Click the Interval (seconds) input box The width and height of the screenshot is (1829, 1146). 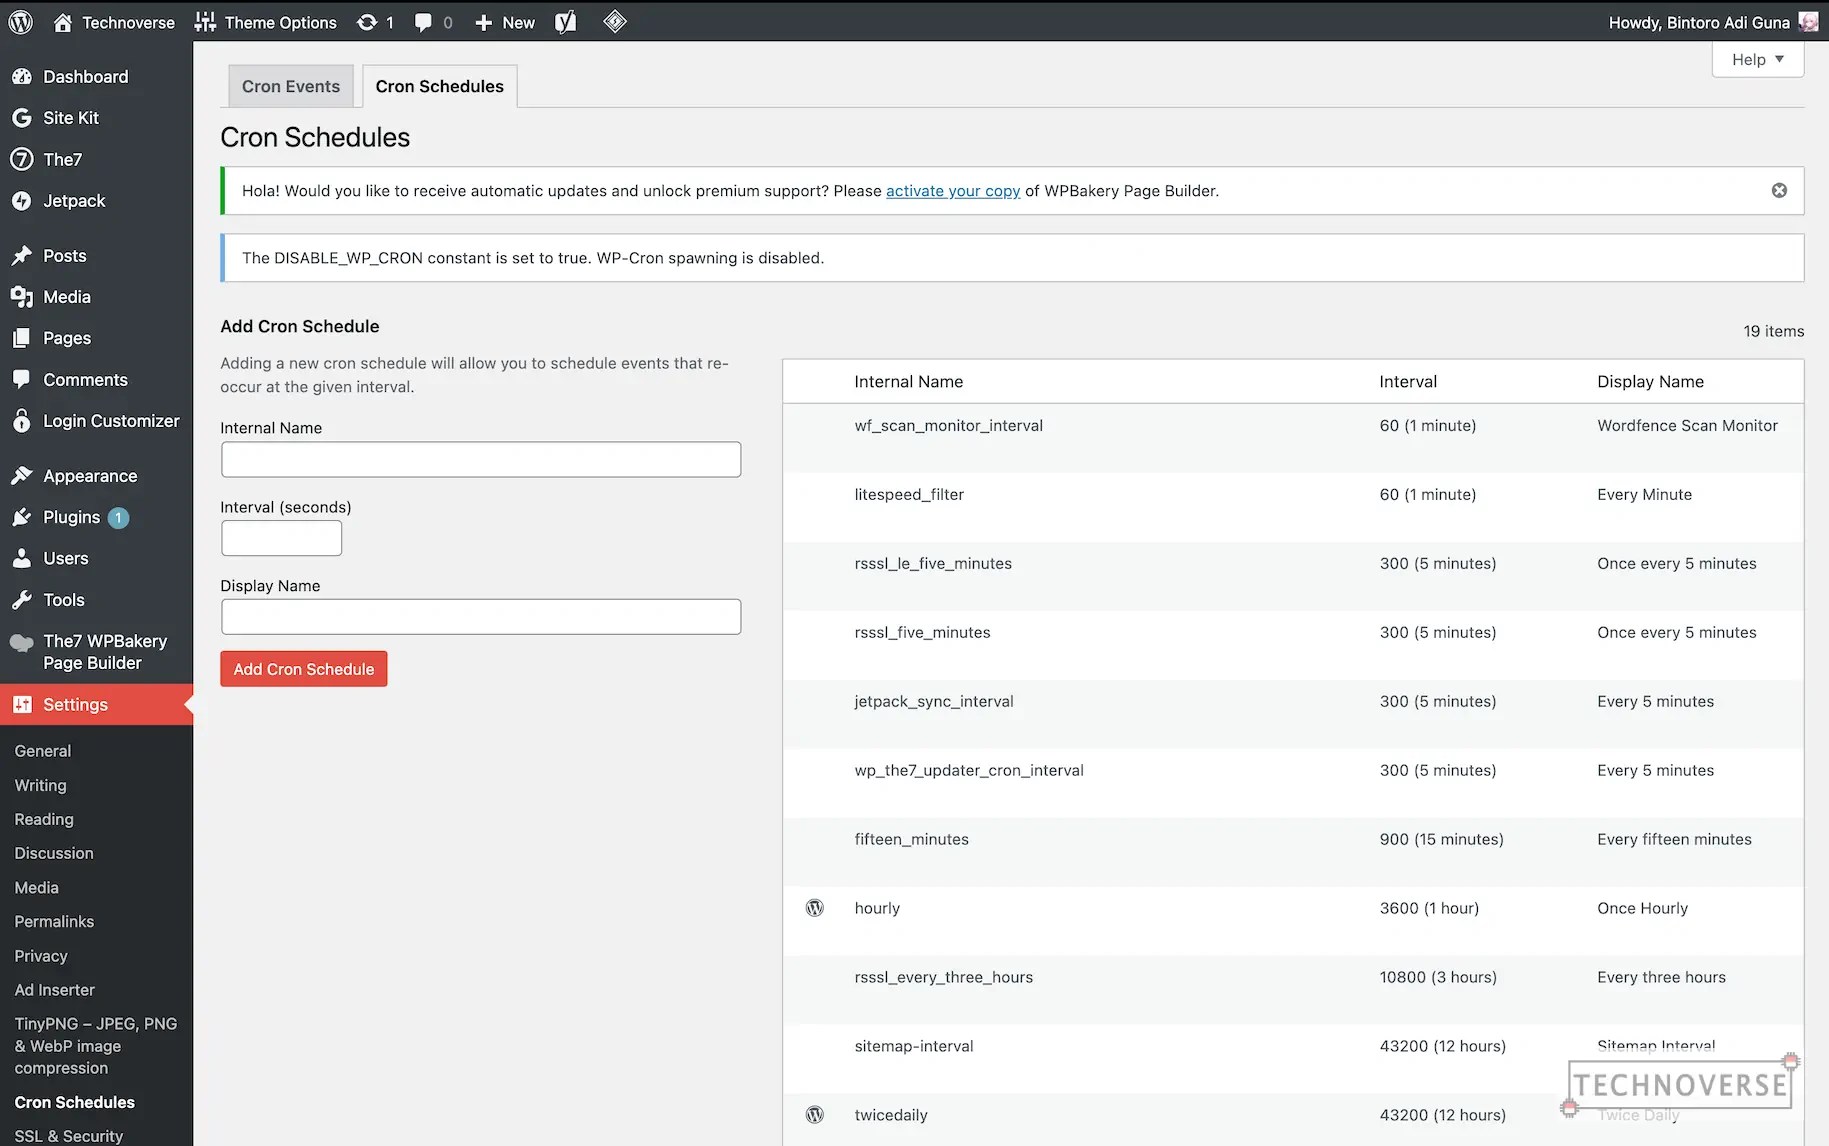pyautogui.click(x=281, y=538)
